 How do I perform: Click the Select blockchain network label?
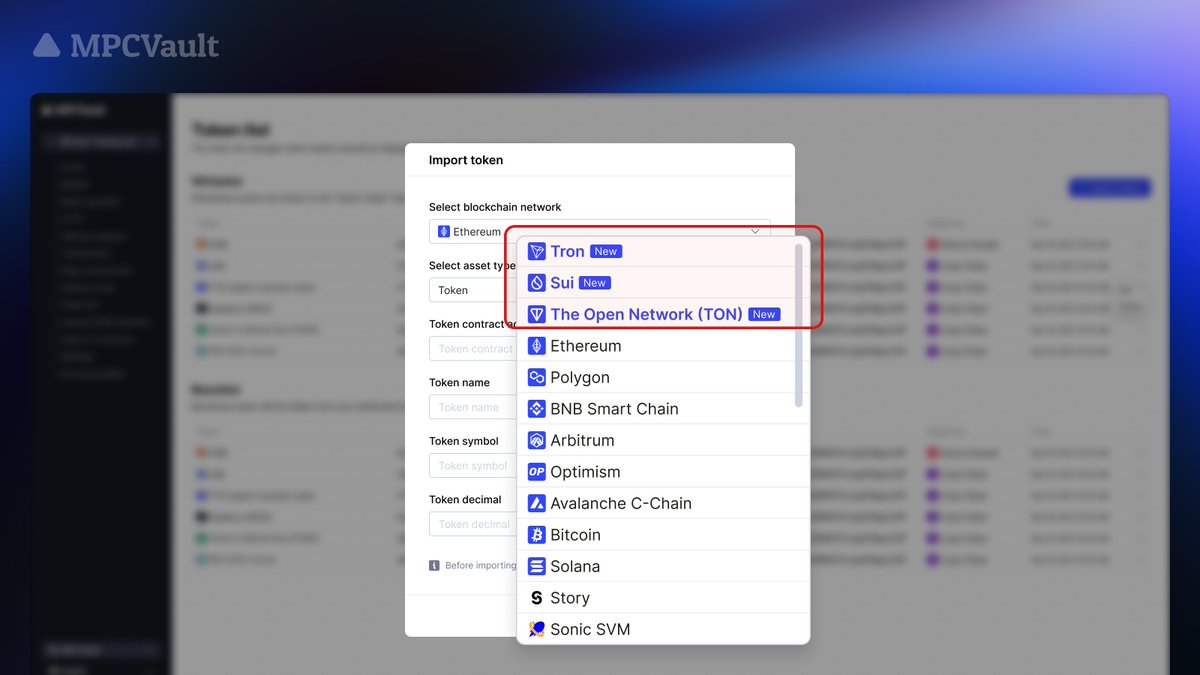(x=495, y=207)
